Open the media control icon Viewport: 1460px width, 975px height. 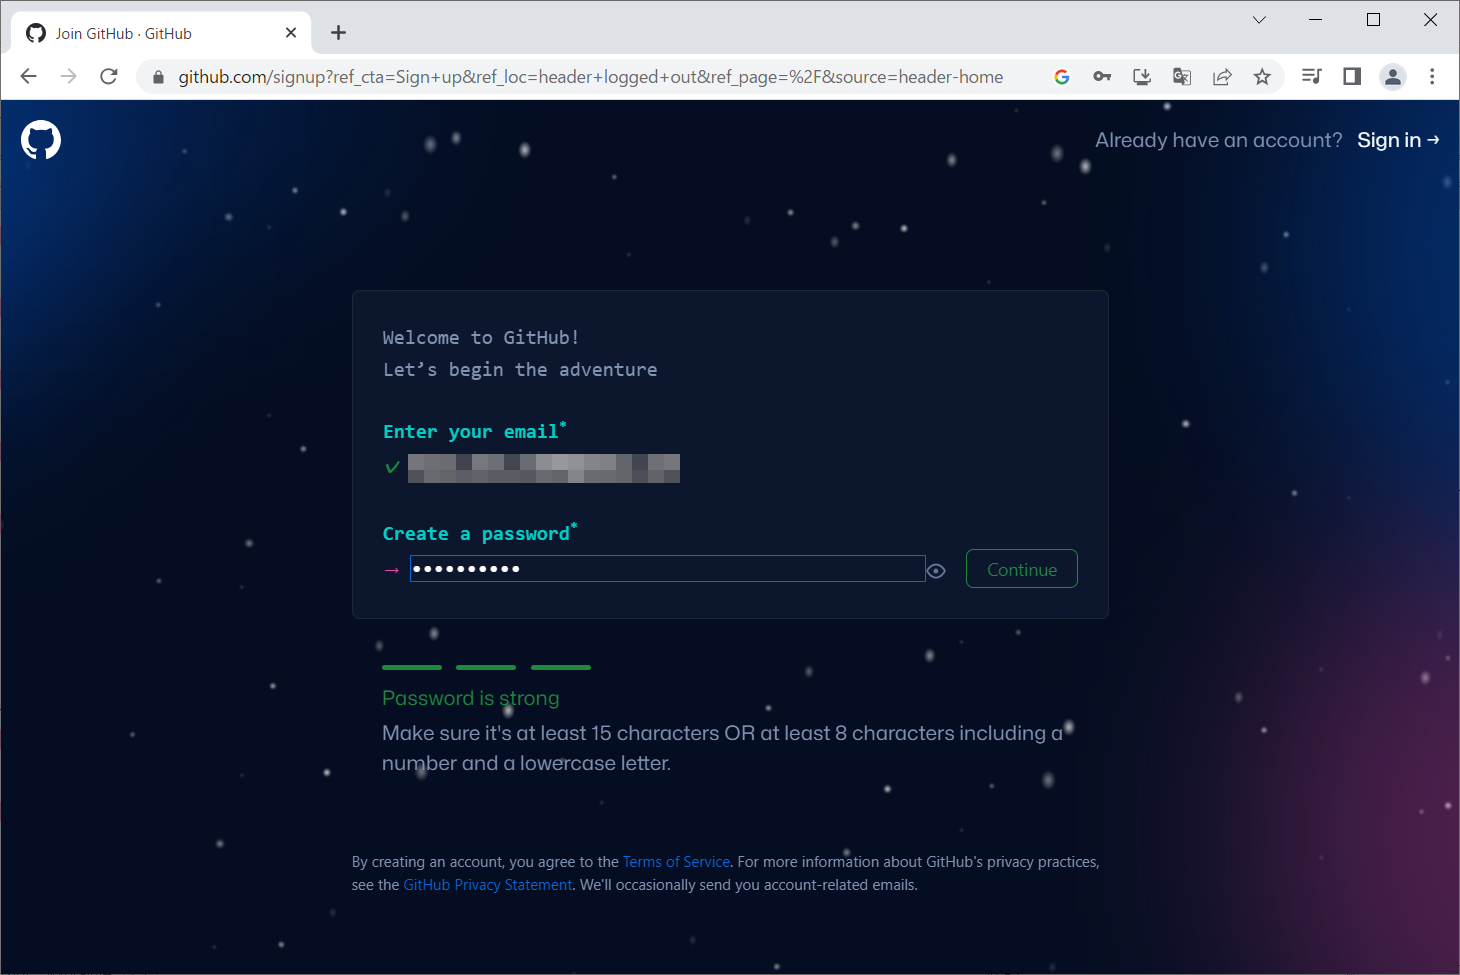tap(1312, 77)
